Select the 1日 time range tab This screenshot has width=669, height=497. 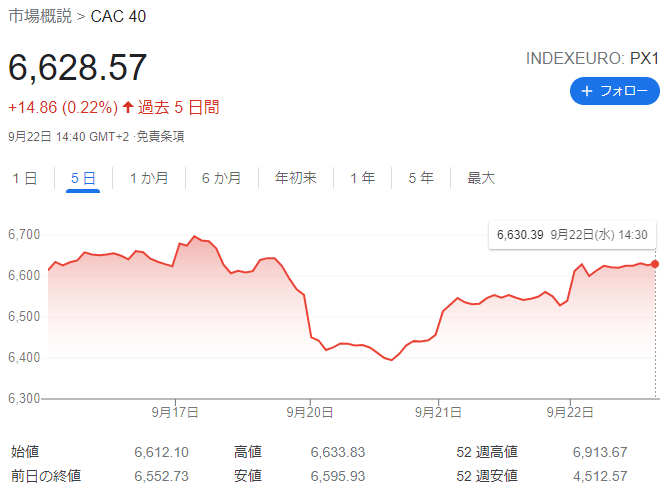(25, 178)
